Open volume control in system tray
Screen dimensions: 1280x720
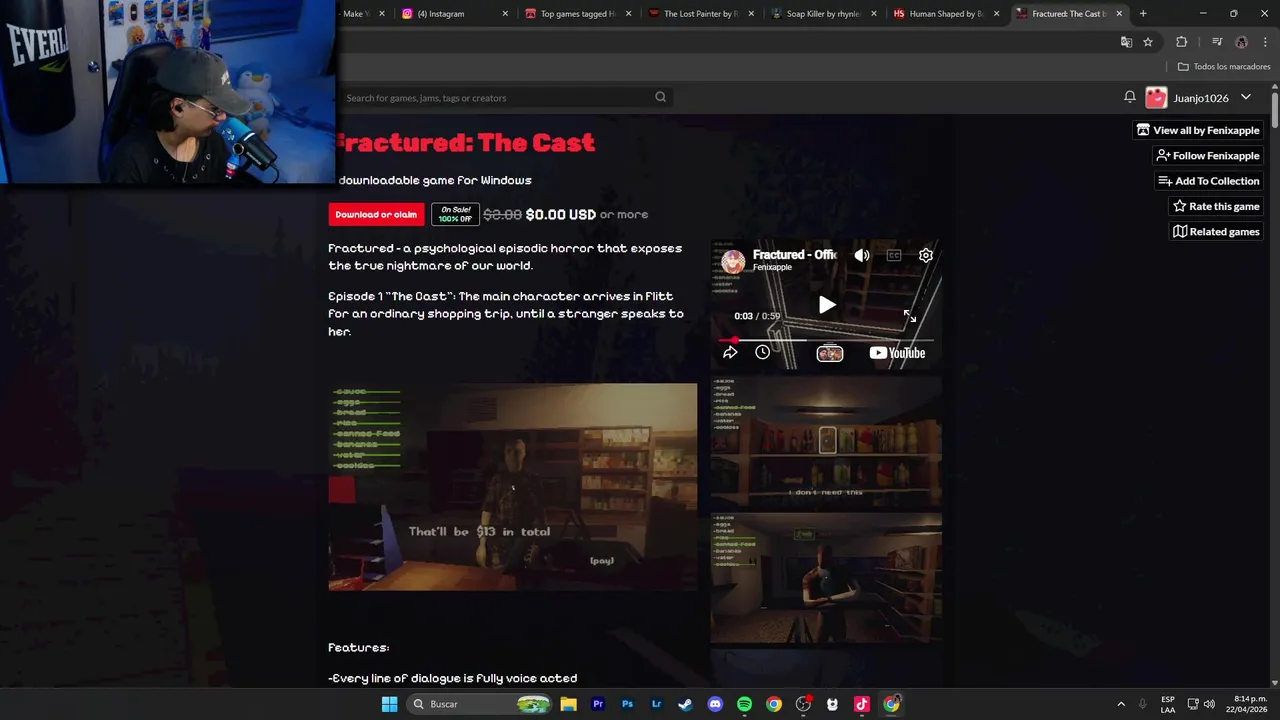pos(1209,704)
